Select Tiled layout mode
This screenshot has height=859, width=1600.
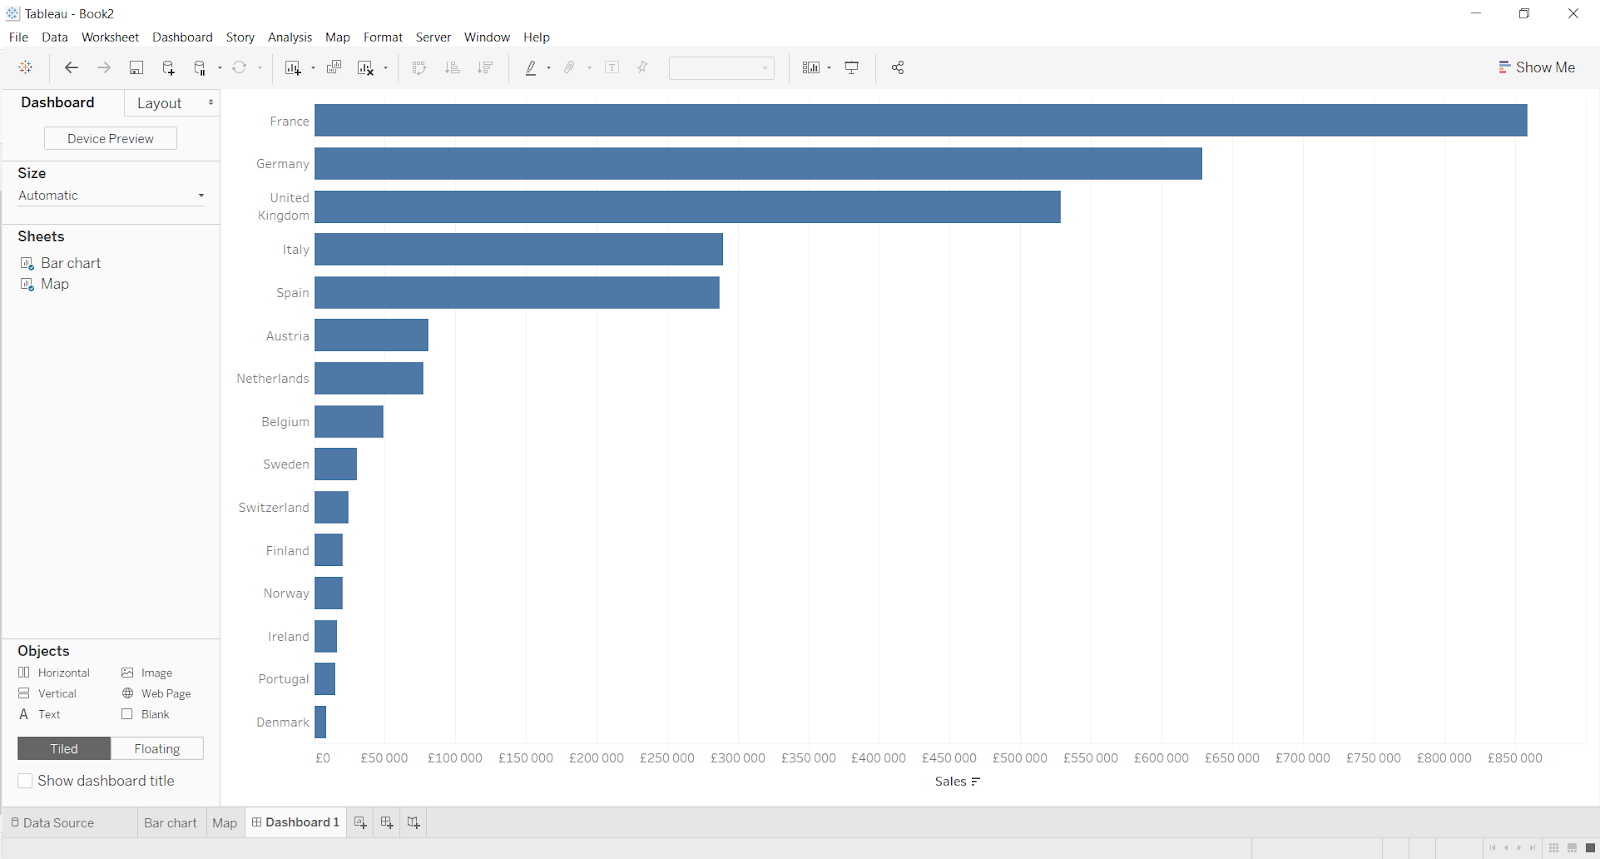click(64, 749)
